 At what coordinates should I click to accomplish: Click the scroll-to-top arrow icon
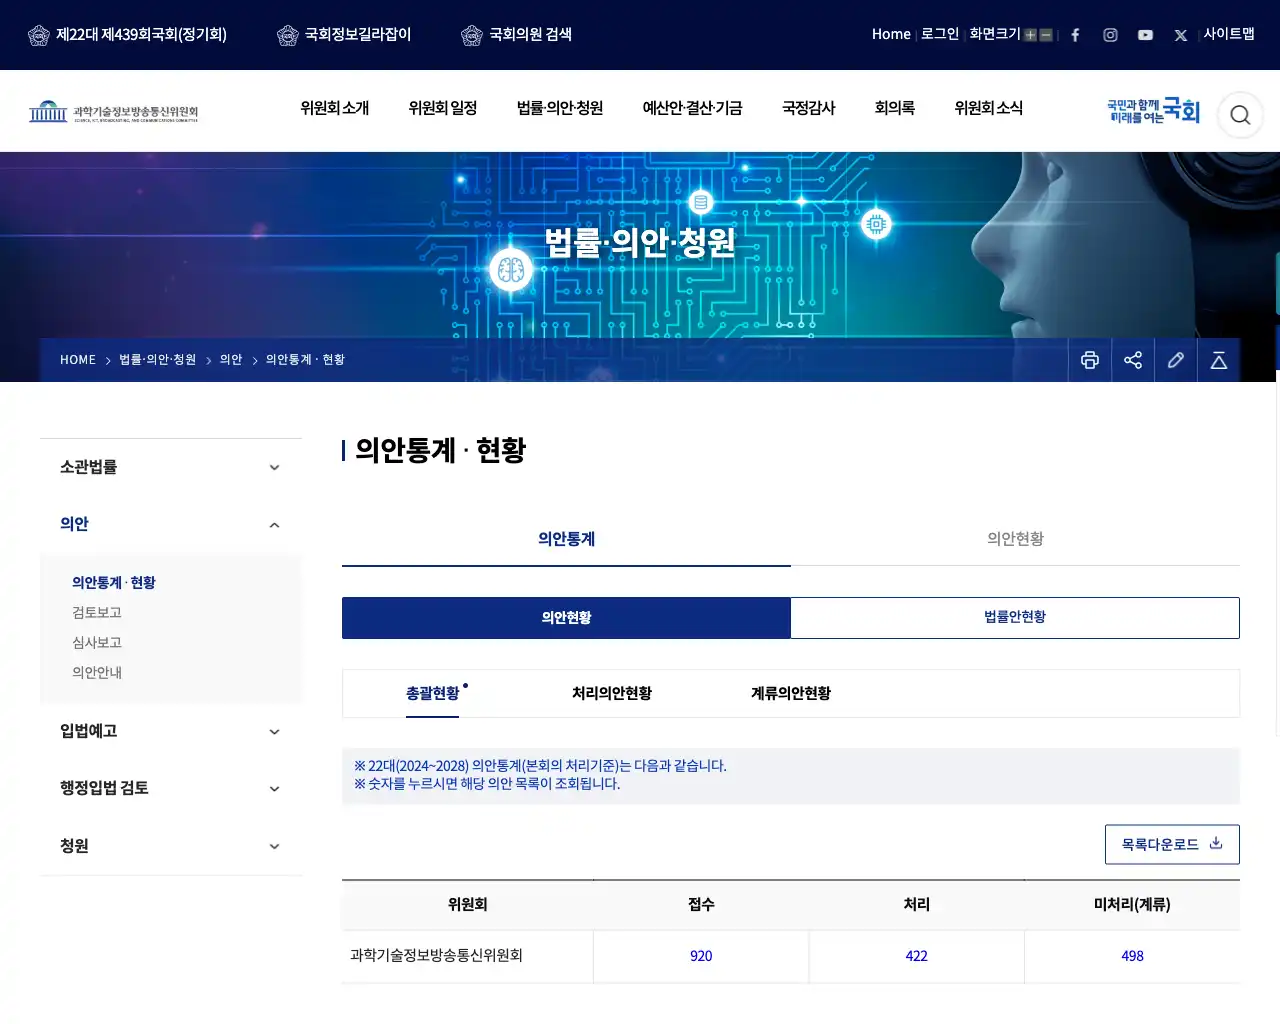click(1219, 360)
